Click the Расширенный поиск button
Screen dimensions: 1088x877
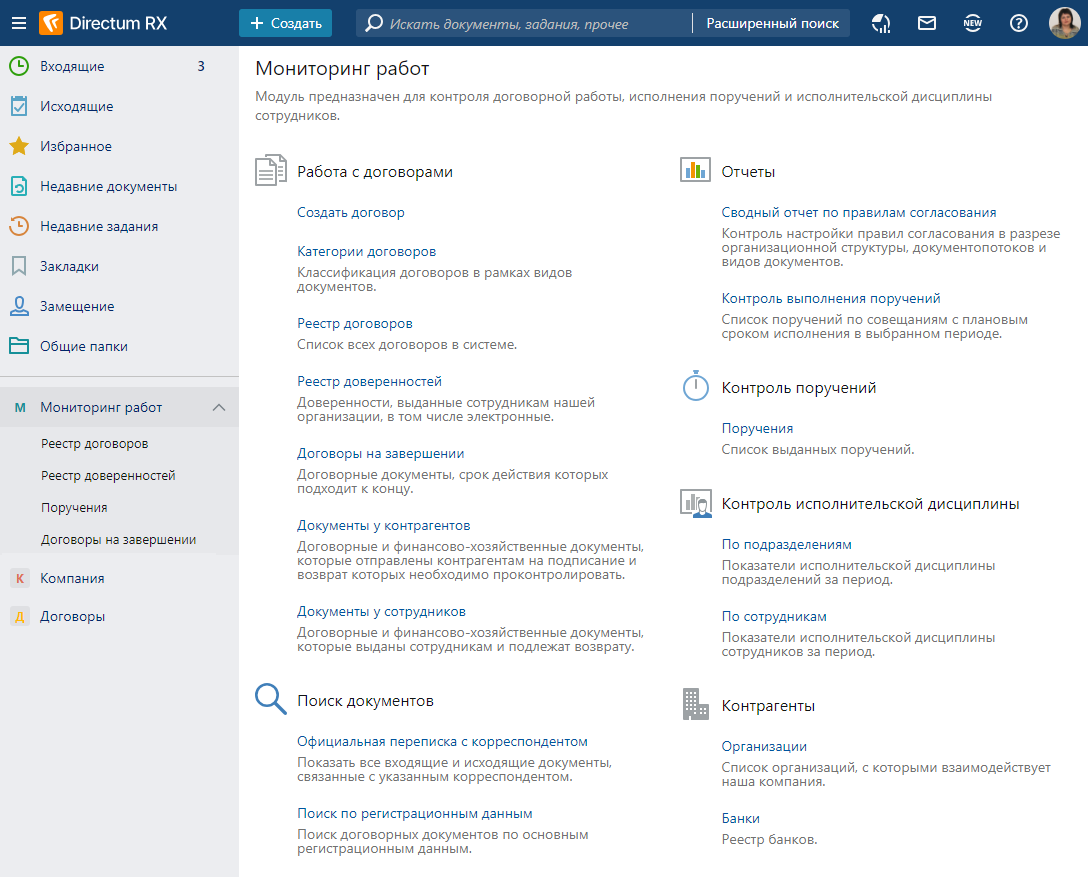coord(770,23)
